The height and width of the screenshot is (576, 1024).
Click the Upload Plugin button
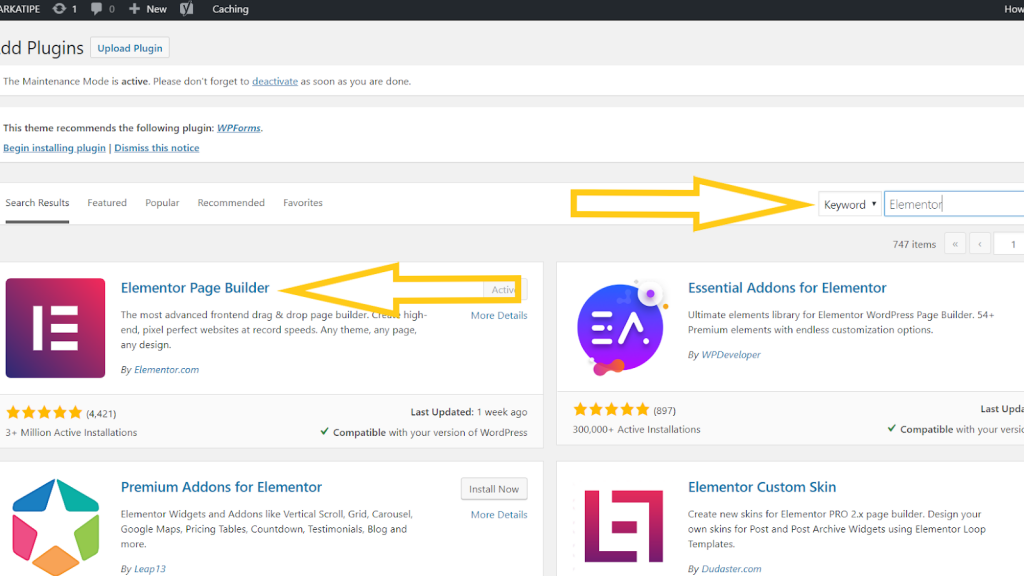(130, 48)
